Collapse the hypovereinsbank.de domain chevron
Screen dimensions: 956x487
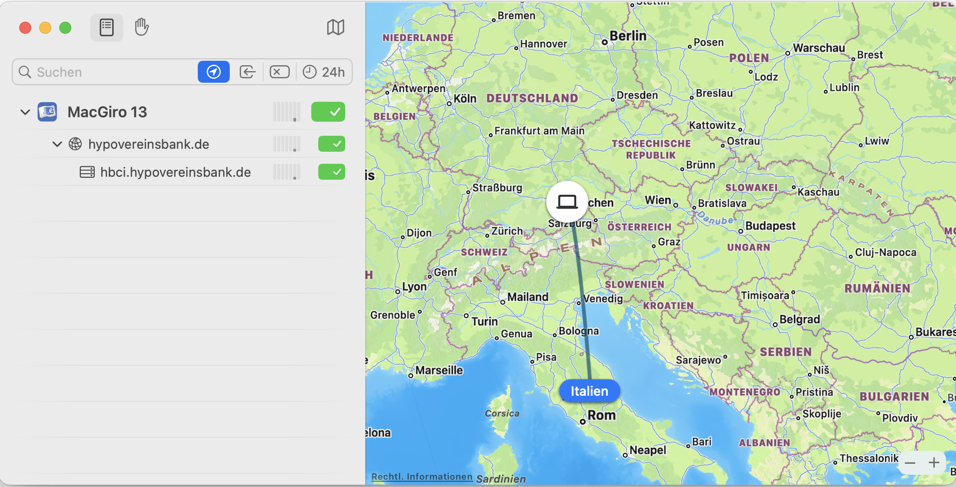pos(57,144)
